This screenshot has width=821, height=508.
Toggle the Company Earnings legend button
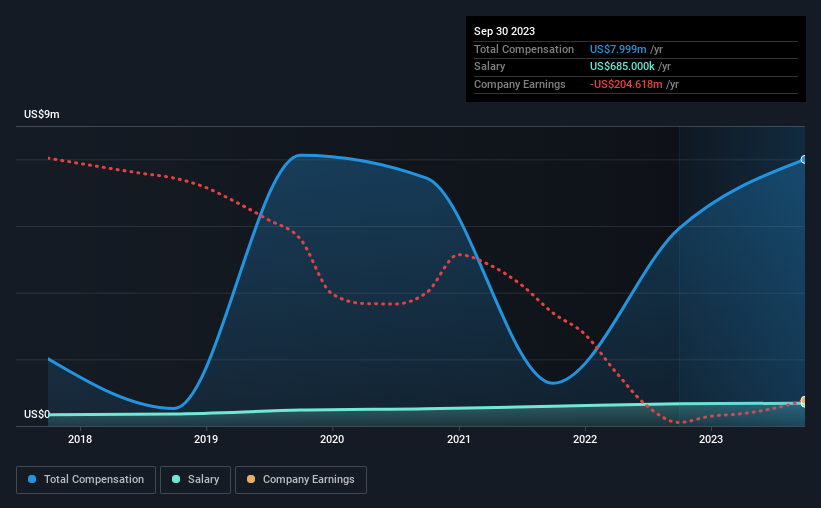coord(301,480)
